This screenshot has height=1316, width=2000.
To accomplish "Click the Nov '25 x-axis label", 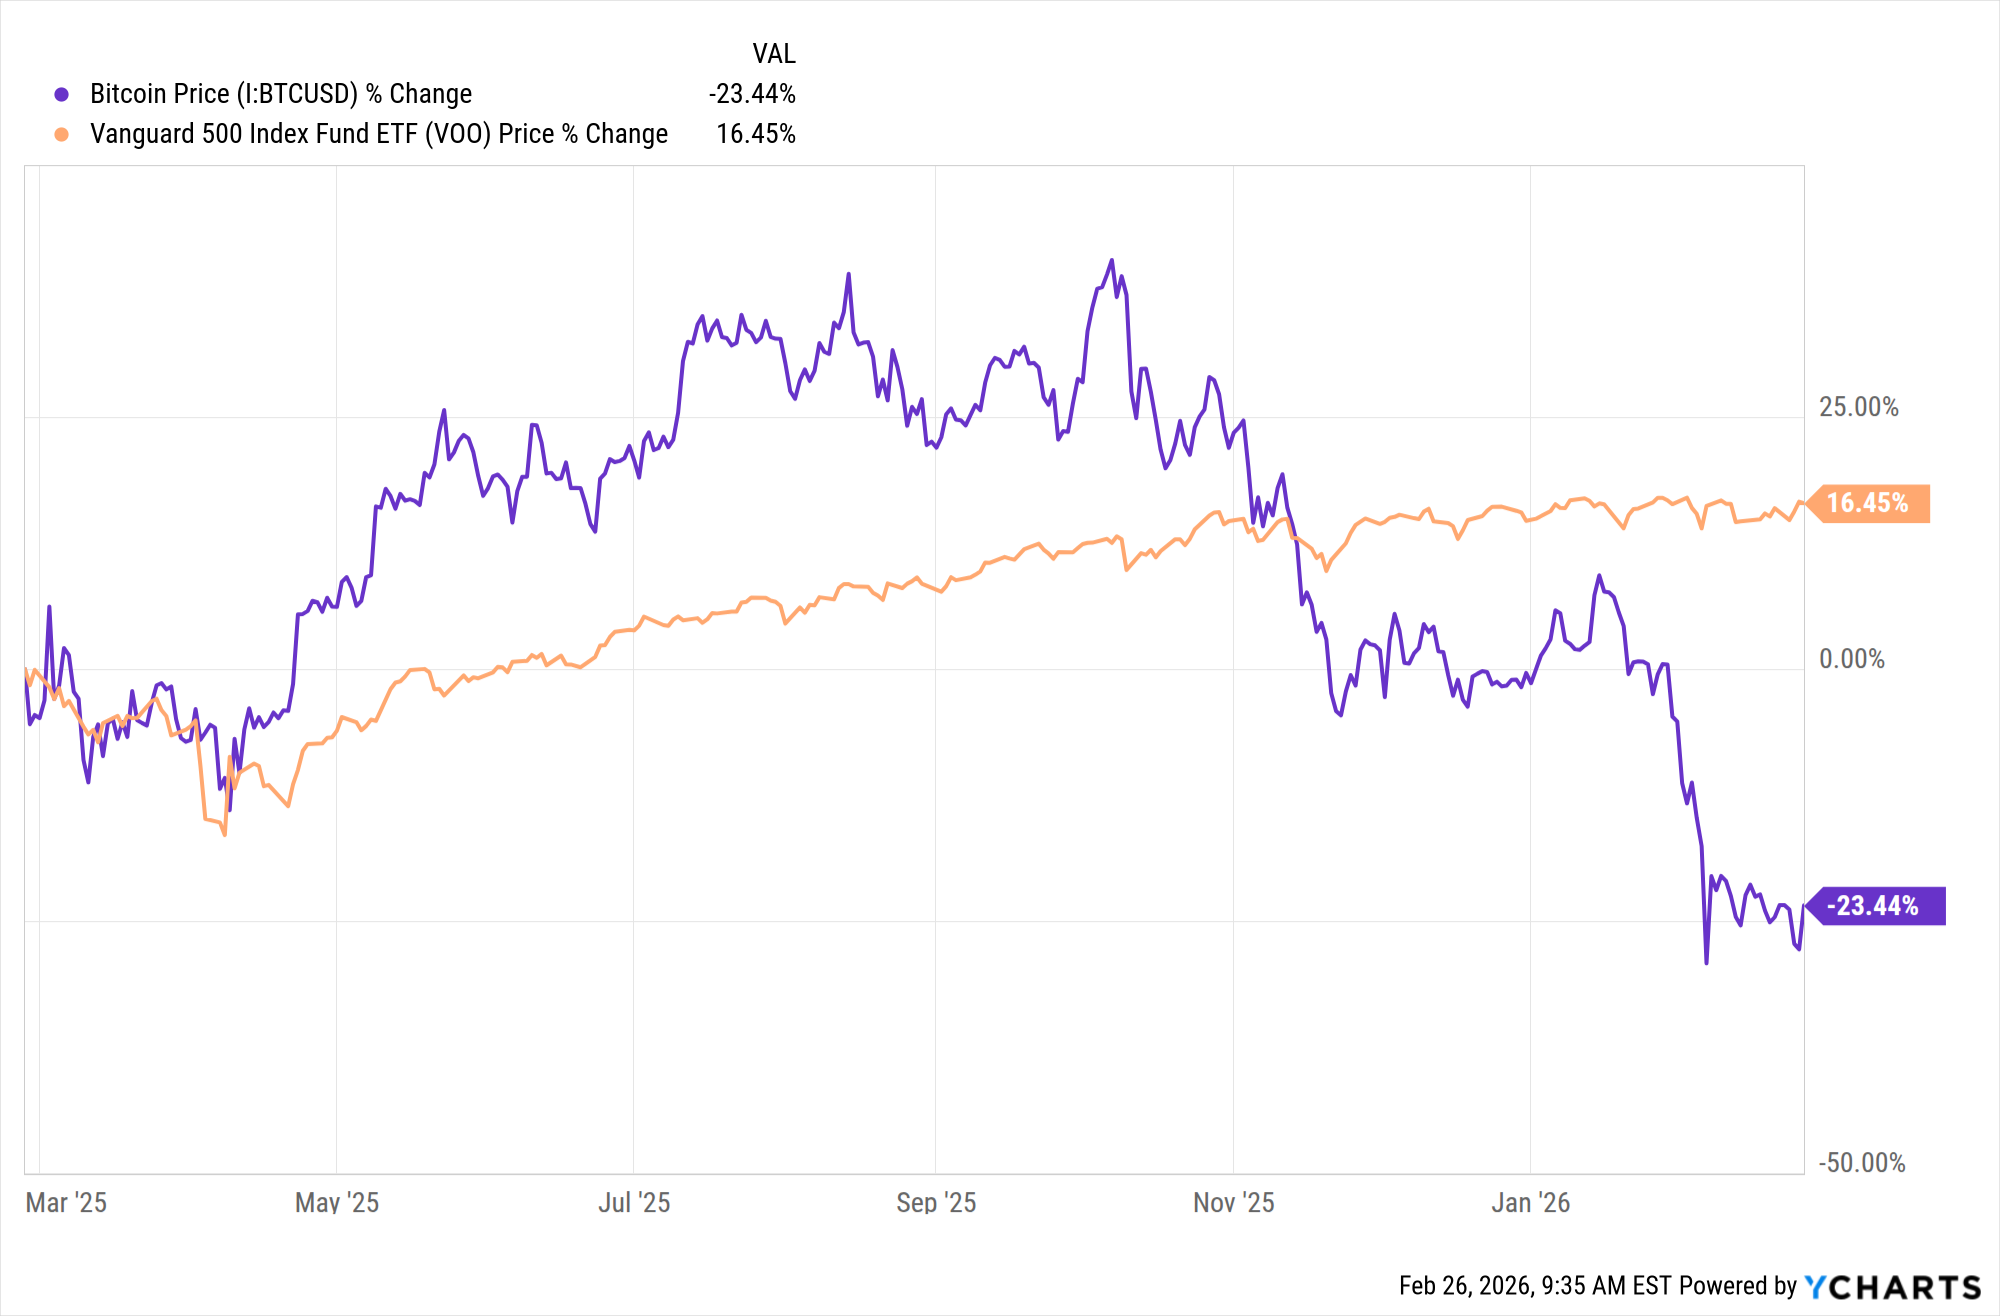I will point(1233,1202).
